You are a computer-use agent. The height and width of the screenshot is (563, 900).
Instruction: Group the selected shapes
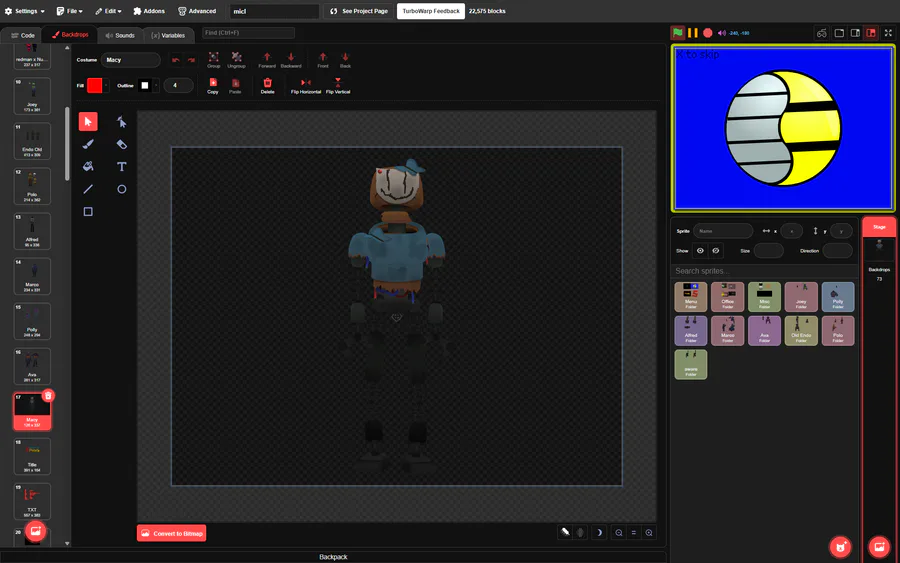click(x=214, y=60)
